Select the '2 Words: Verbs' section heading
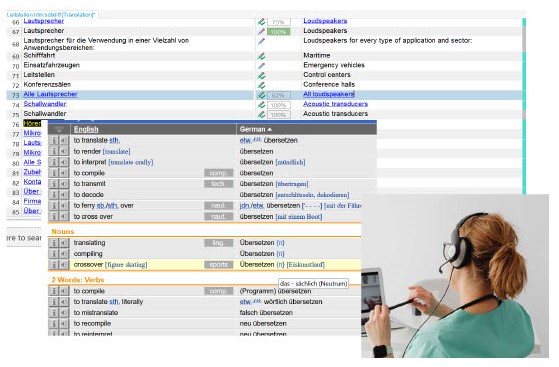 pyautogui.click(x=78, y=280)
